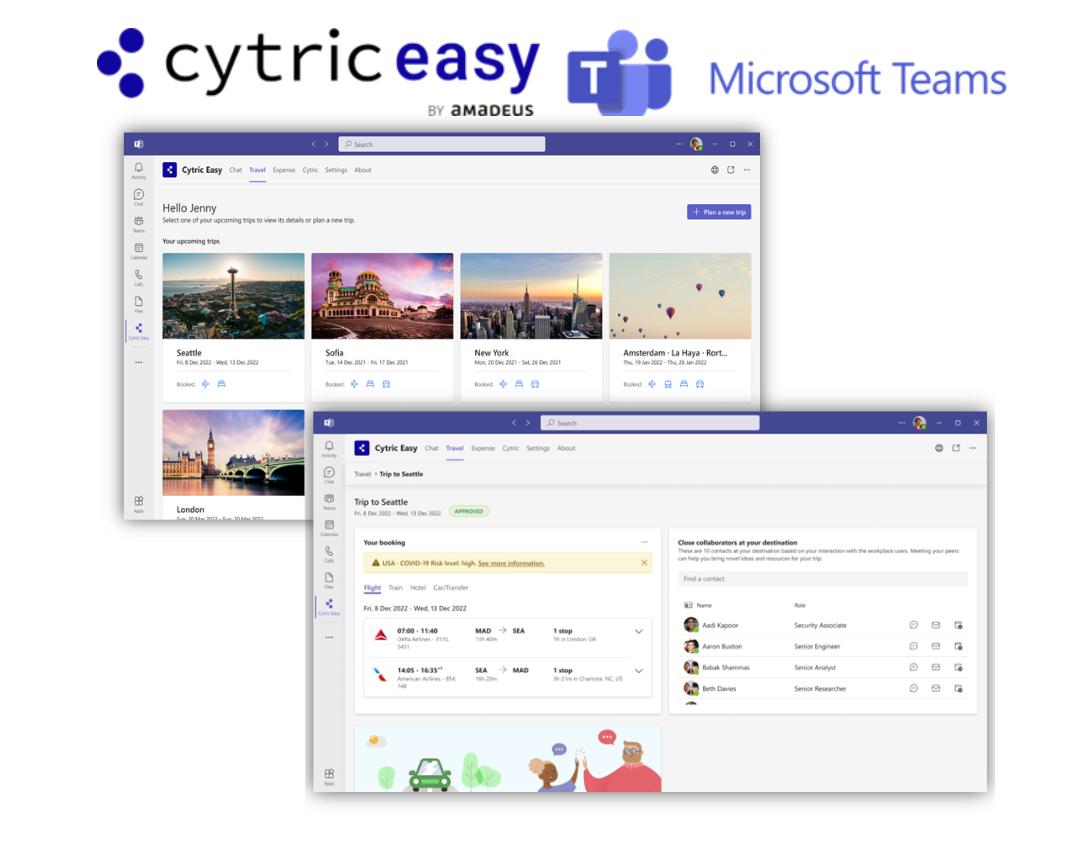Open Files in the Trip to Seattle window sidebar

329,580
